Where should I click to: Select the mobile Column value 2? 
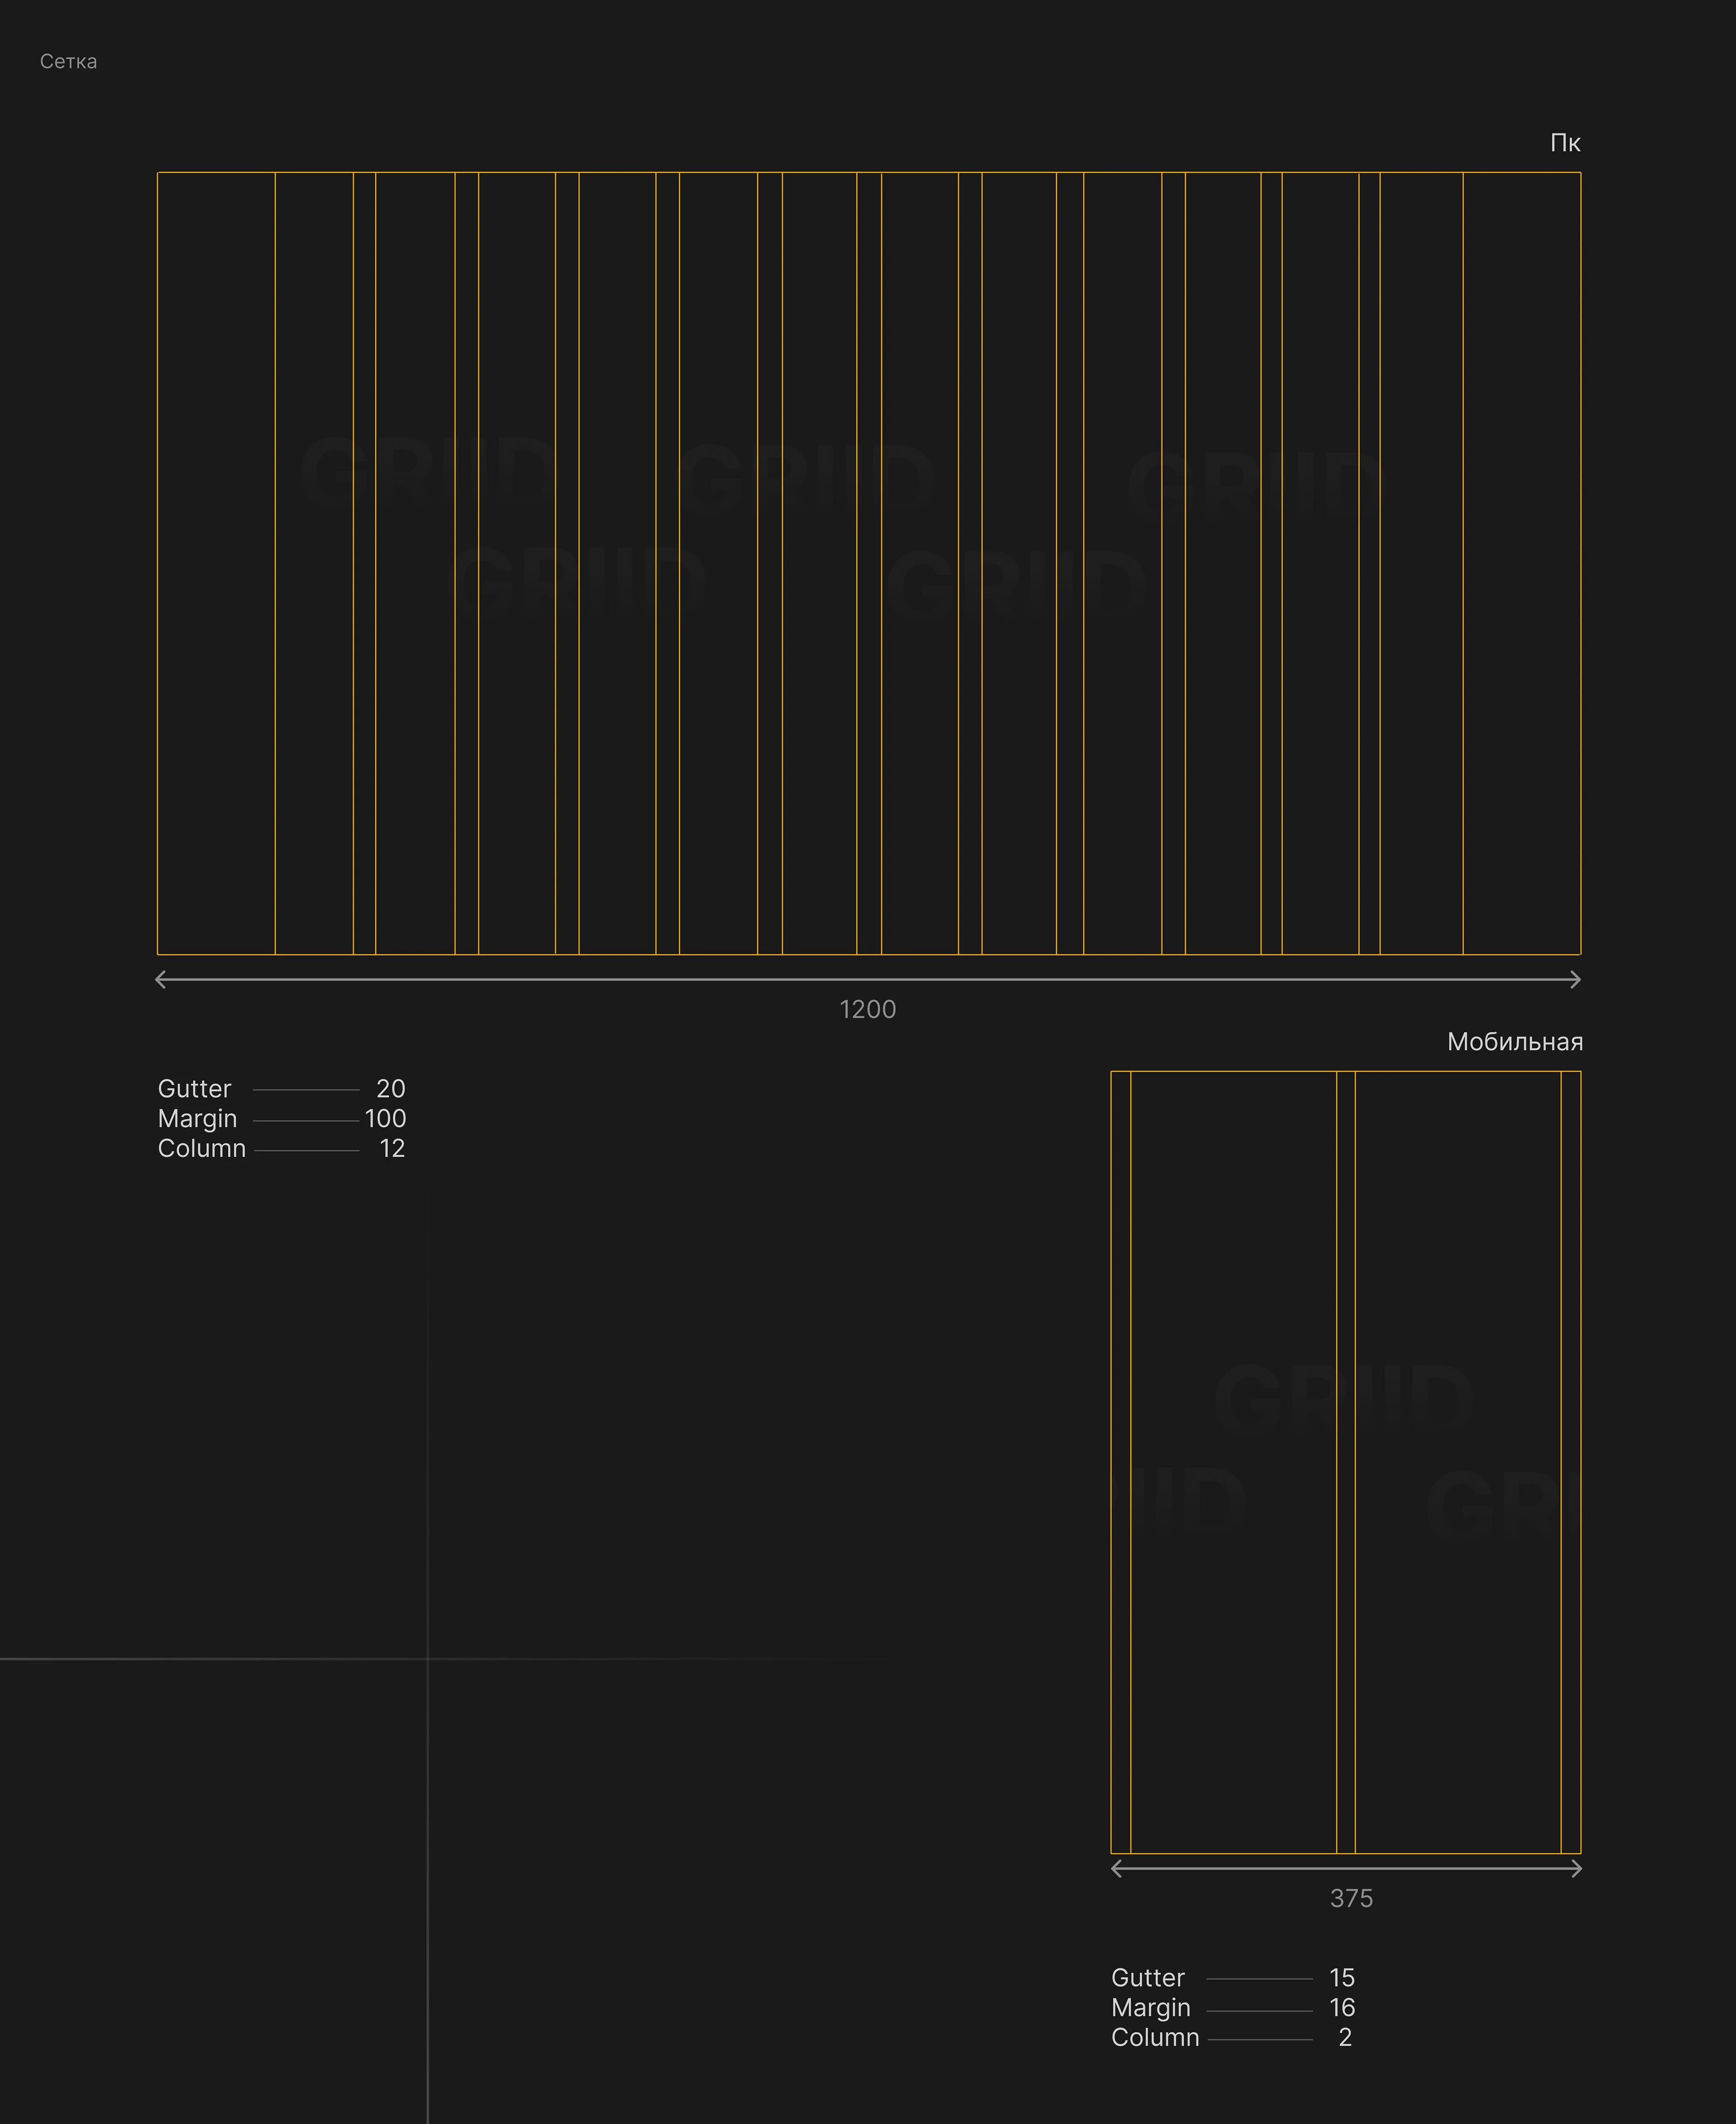tap(1345, 2037)
